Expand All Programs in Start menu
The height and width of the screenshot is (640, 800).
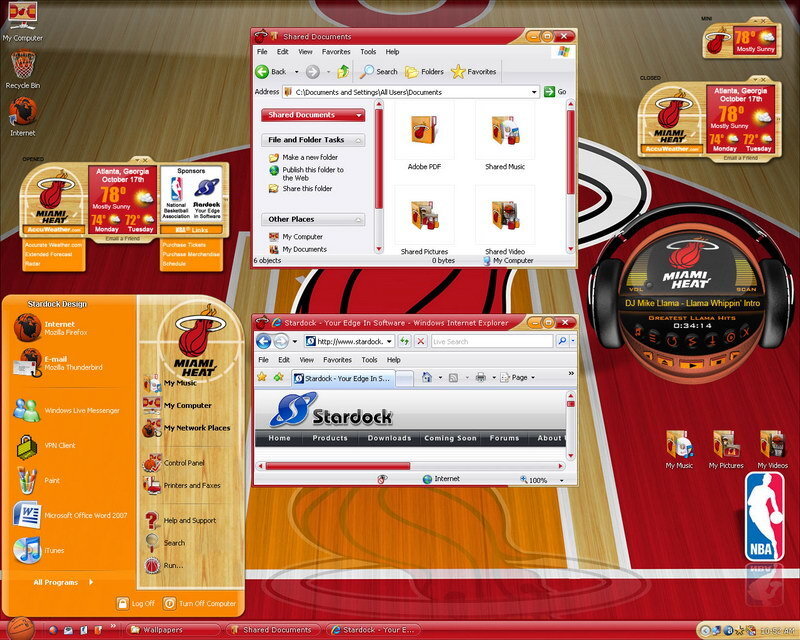pyautogui.click(x=62, y=582)
